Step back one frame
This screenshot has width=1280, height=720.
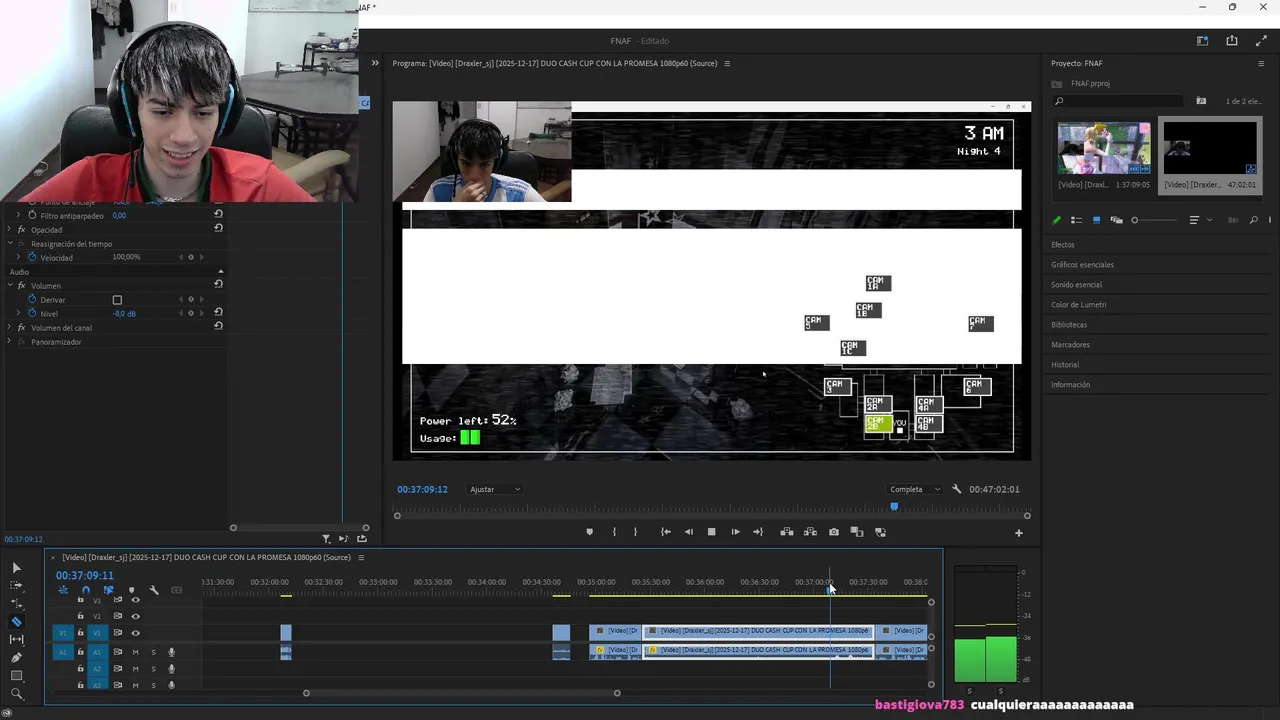point(688,532)
